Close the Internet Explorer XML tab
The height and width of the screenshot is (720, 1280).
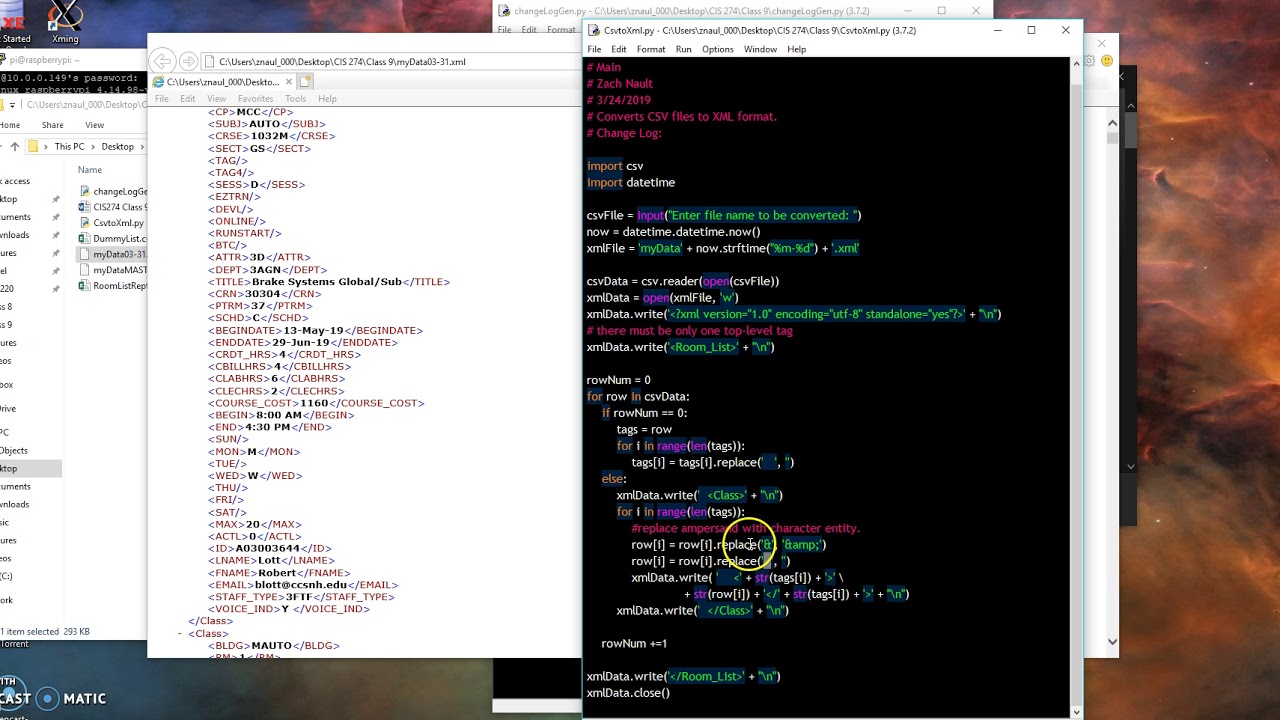pyautogui.click(x=289, y=82)
